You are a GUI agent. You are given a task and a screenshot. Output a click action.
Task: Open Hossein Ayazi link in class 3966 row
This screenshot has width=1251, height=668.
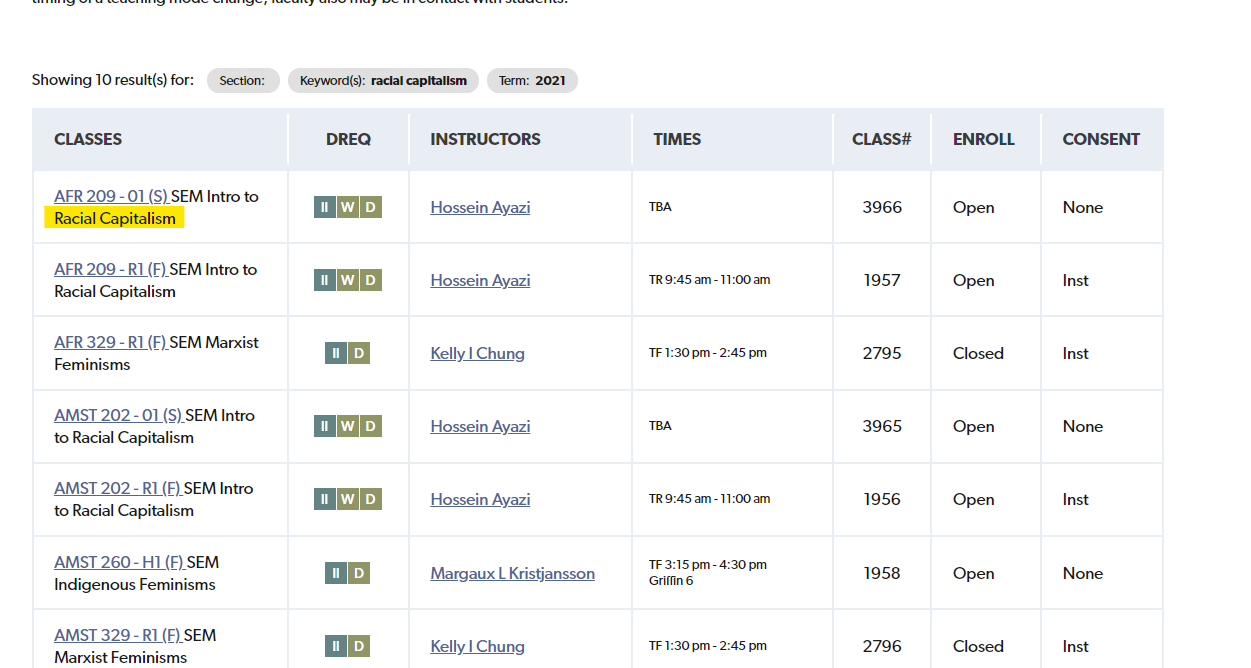coord(480,207)
